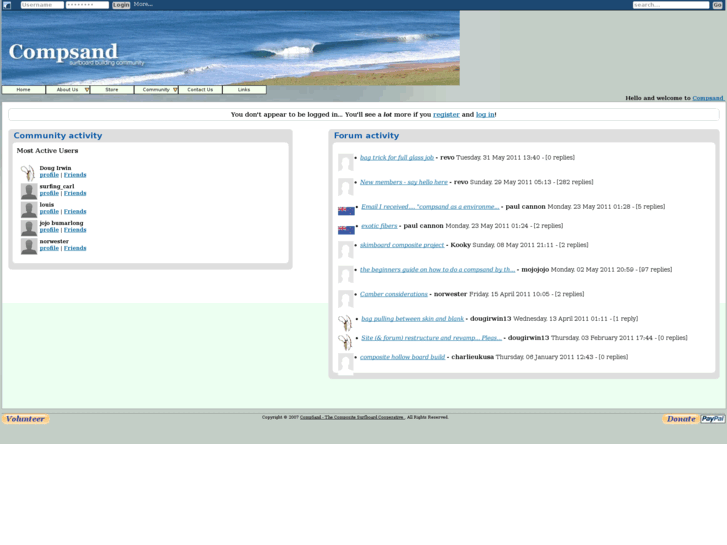727x545 pixels.
Task: Focus the password input field
Action: pos(87,5)
